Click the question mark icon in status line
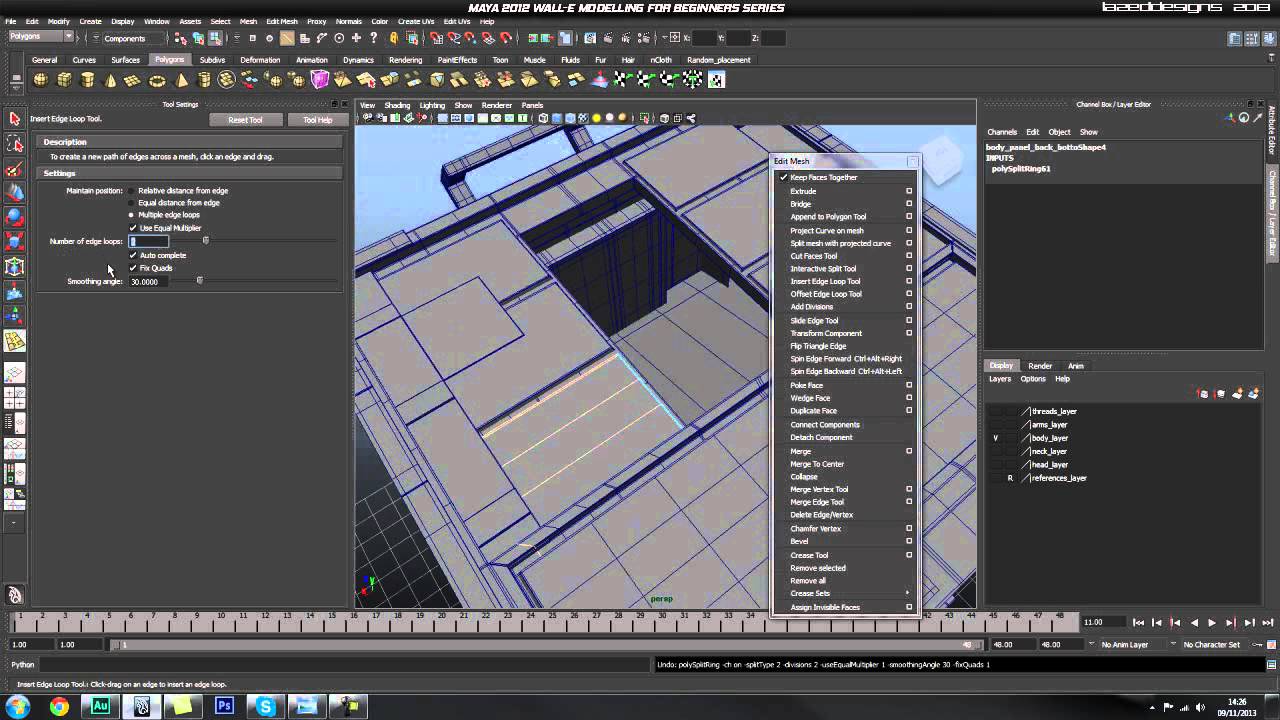The width and height of the screenshot is (1280, 720). (x=373, y=38)
